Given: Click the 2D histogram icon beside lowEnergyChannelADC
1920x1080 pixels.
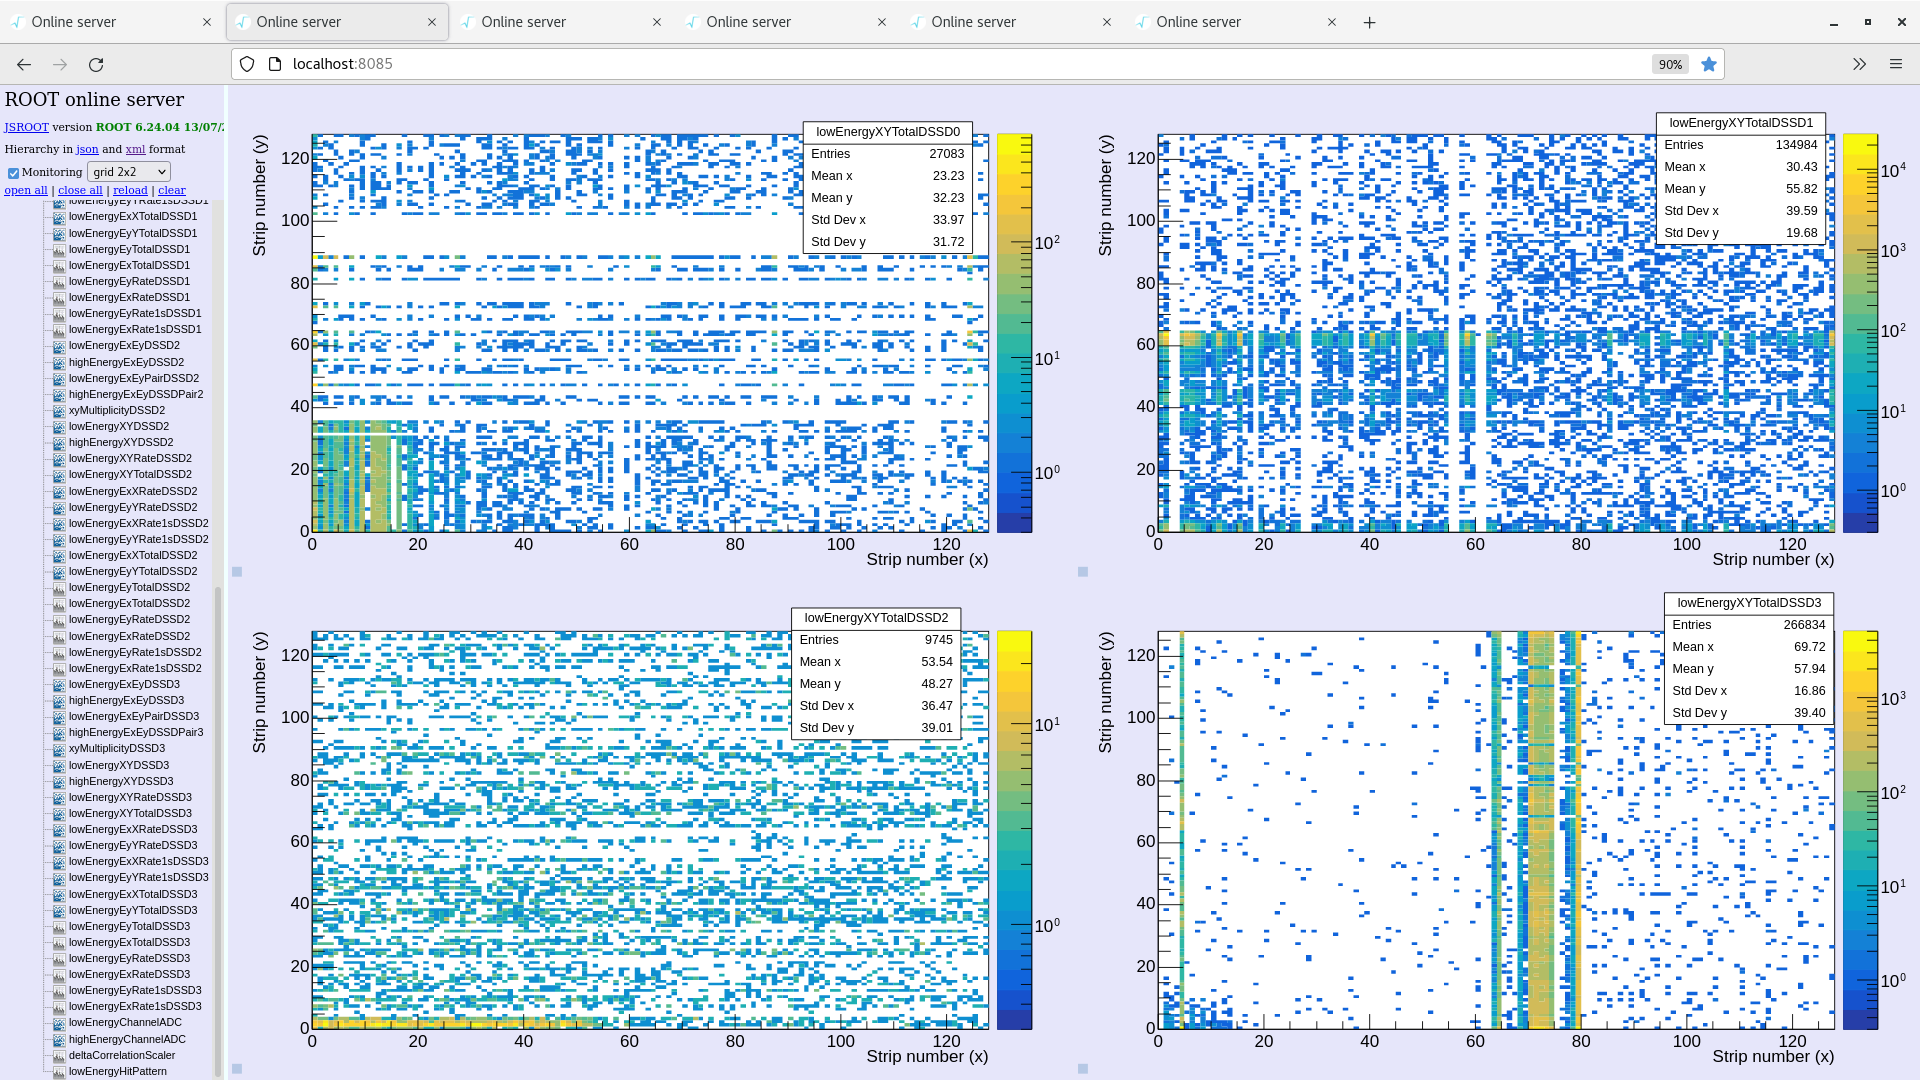Looking at the screenshot, I should pyautogui.click(x=58, y=1022).
